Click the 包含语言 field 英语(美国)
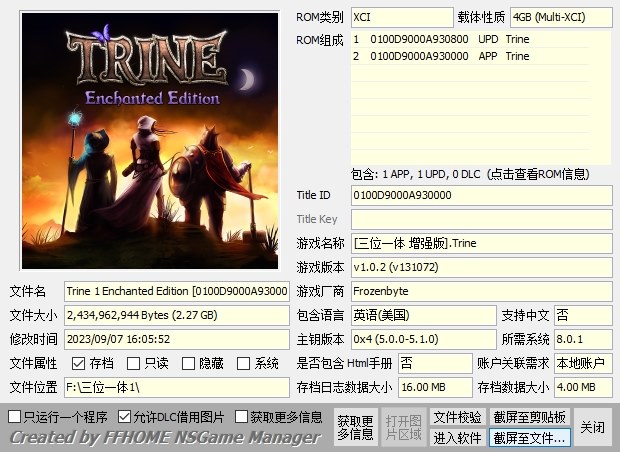620x452 pixels. [423, 315]
